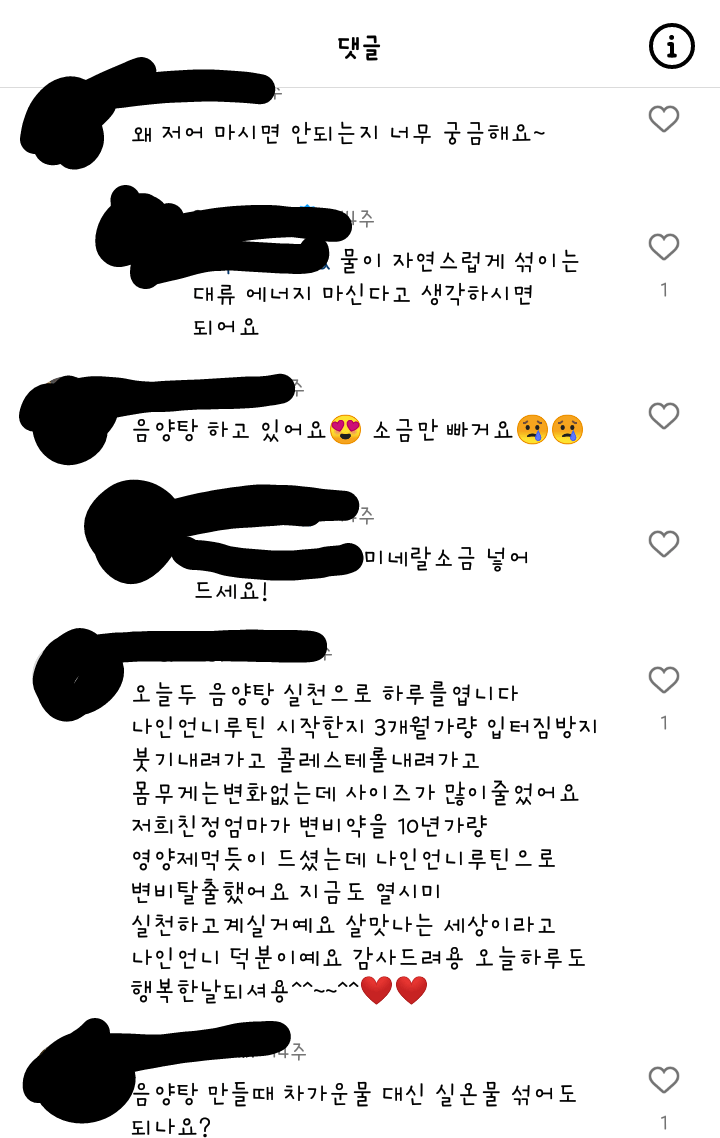Tap the heart-eyes emoji after 있어요
720x1138 pixels.
pos(345,430)
